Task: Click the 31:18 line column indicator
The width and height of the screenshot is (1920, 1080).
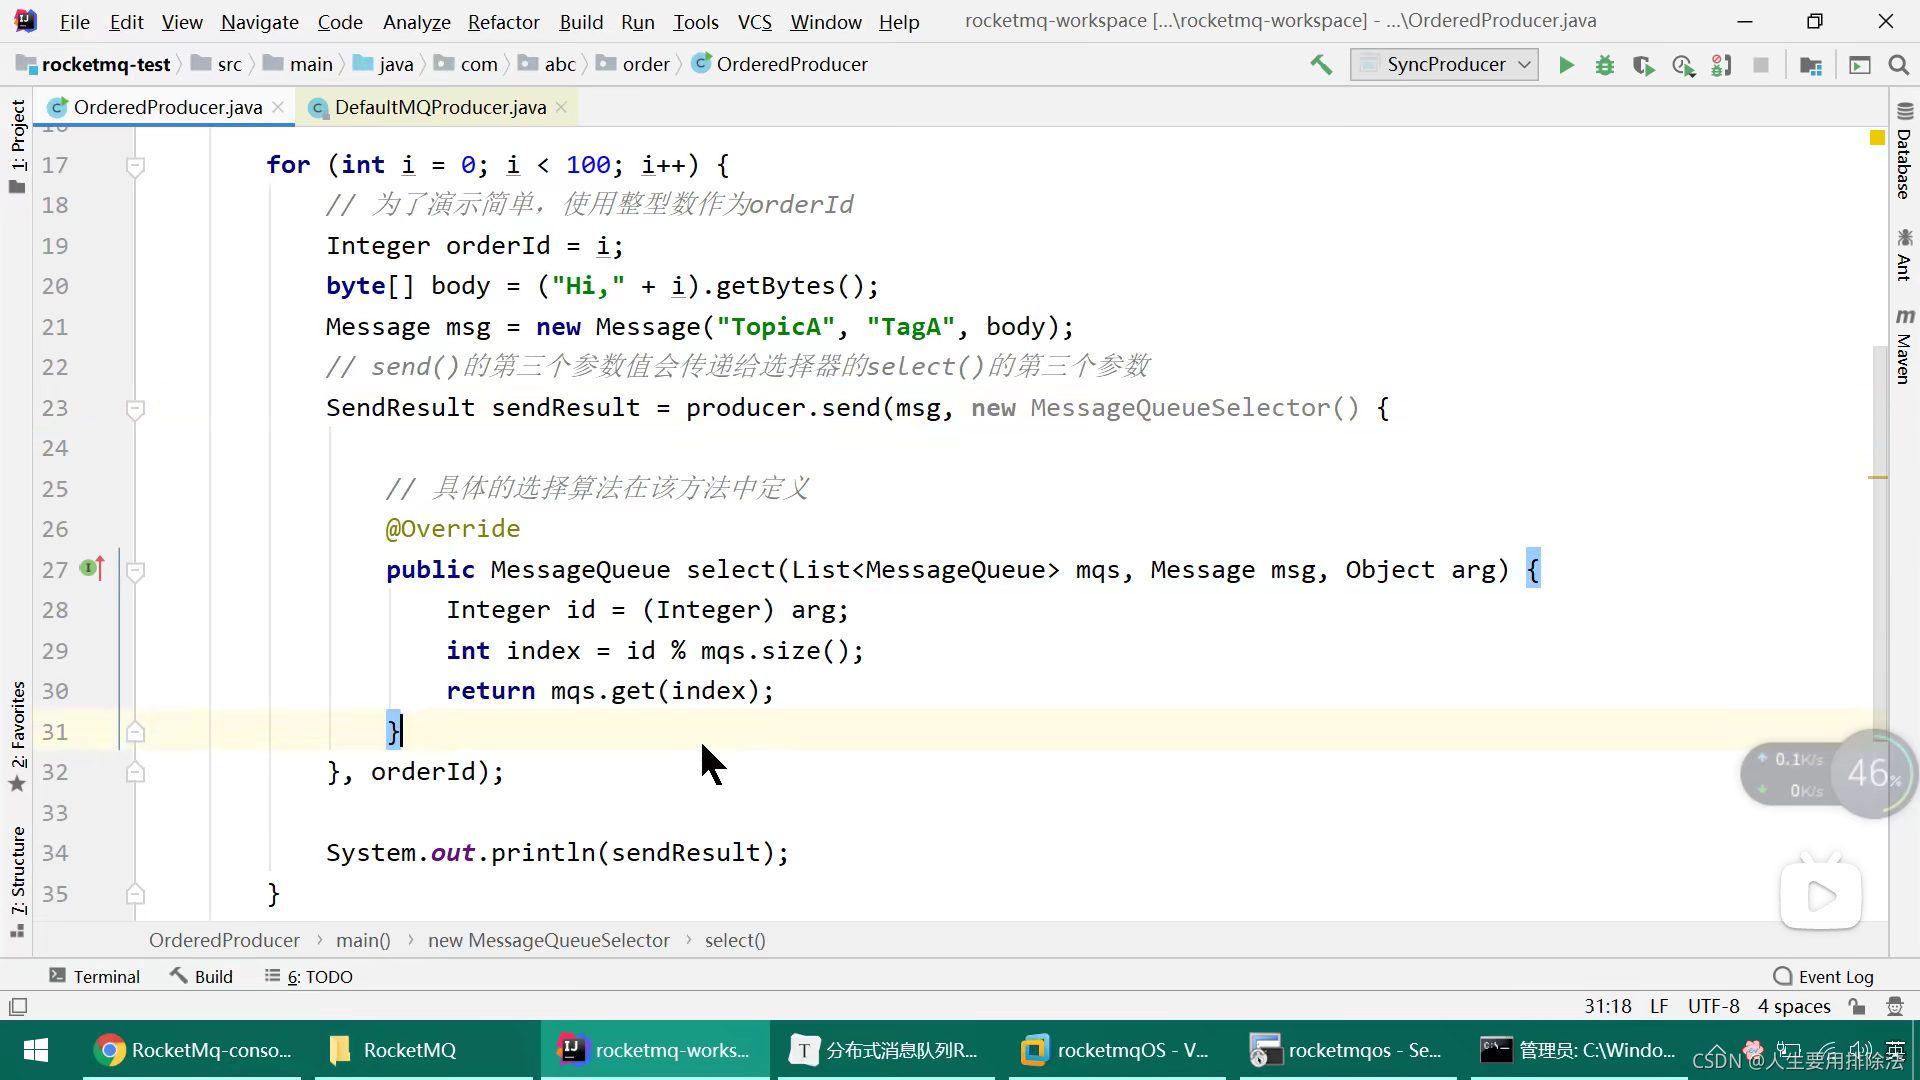Action: pos(1607,1006)
